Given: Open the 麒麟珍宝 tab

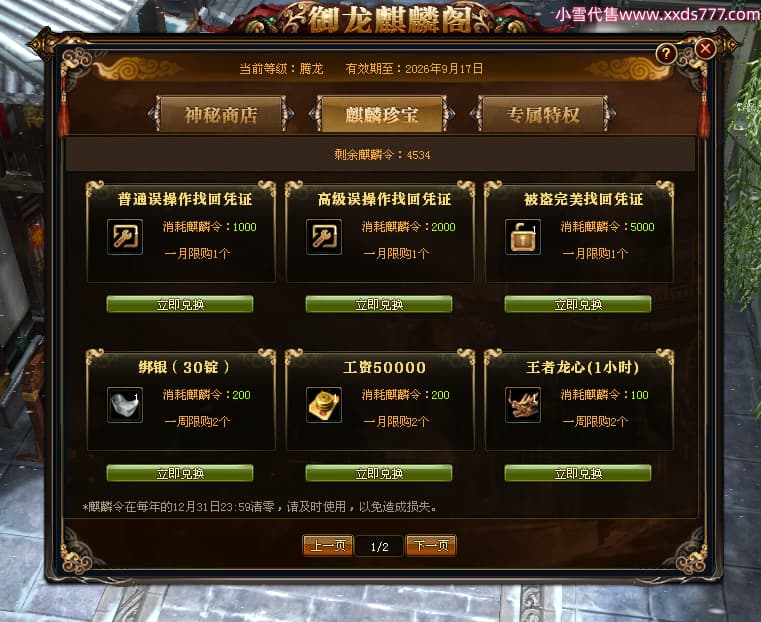Looking at the screenshot, I should coord(381,115).
